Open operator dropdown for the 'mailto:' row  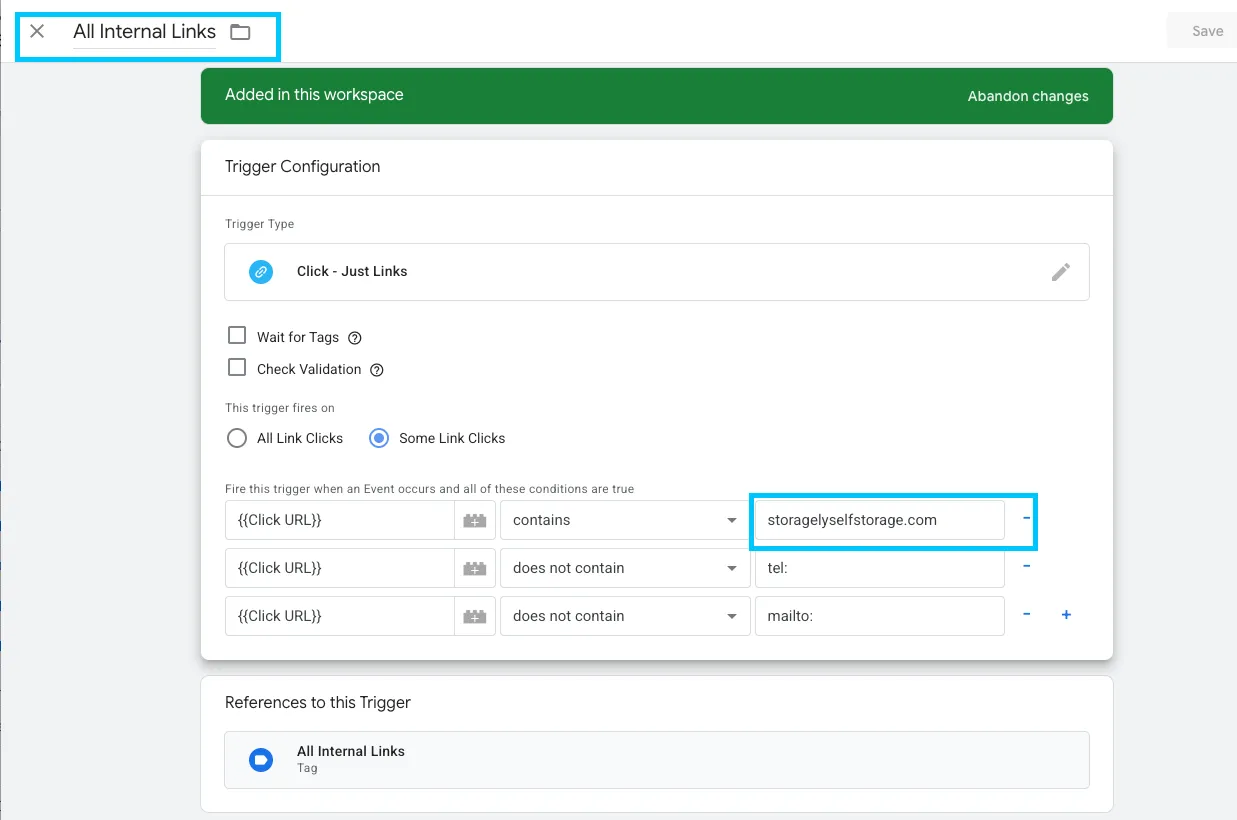pyautogui.click(x=625, y=616)
